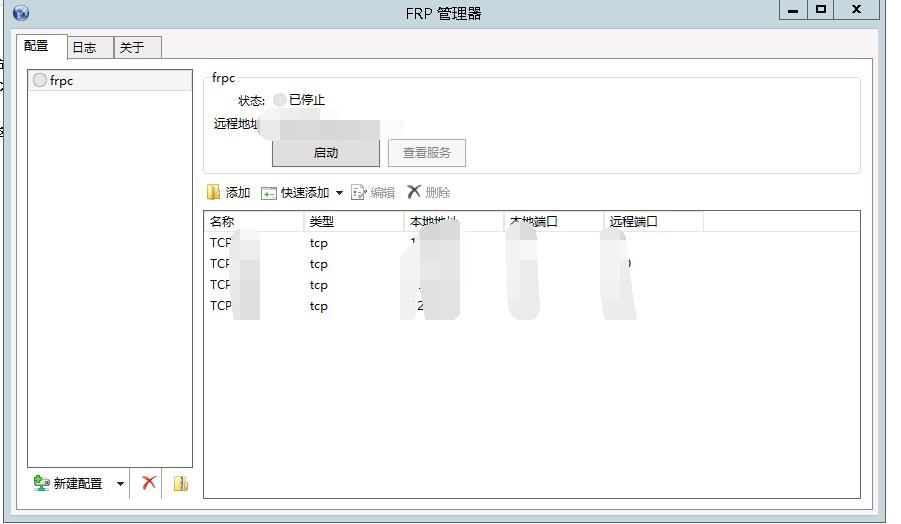Expand the dropdown arrow next to 新建配置

[x=120, y=484]
